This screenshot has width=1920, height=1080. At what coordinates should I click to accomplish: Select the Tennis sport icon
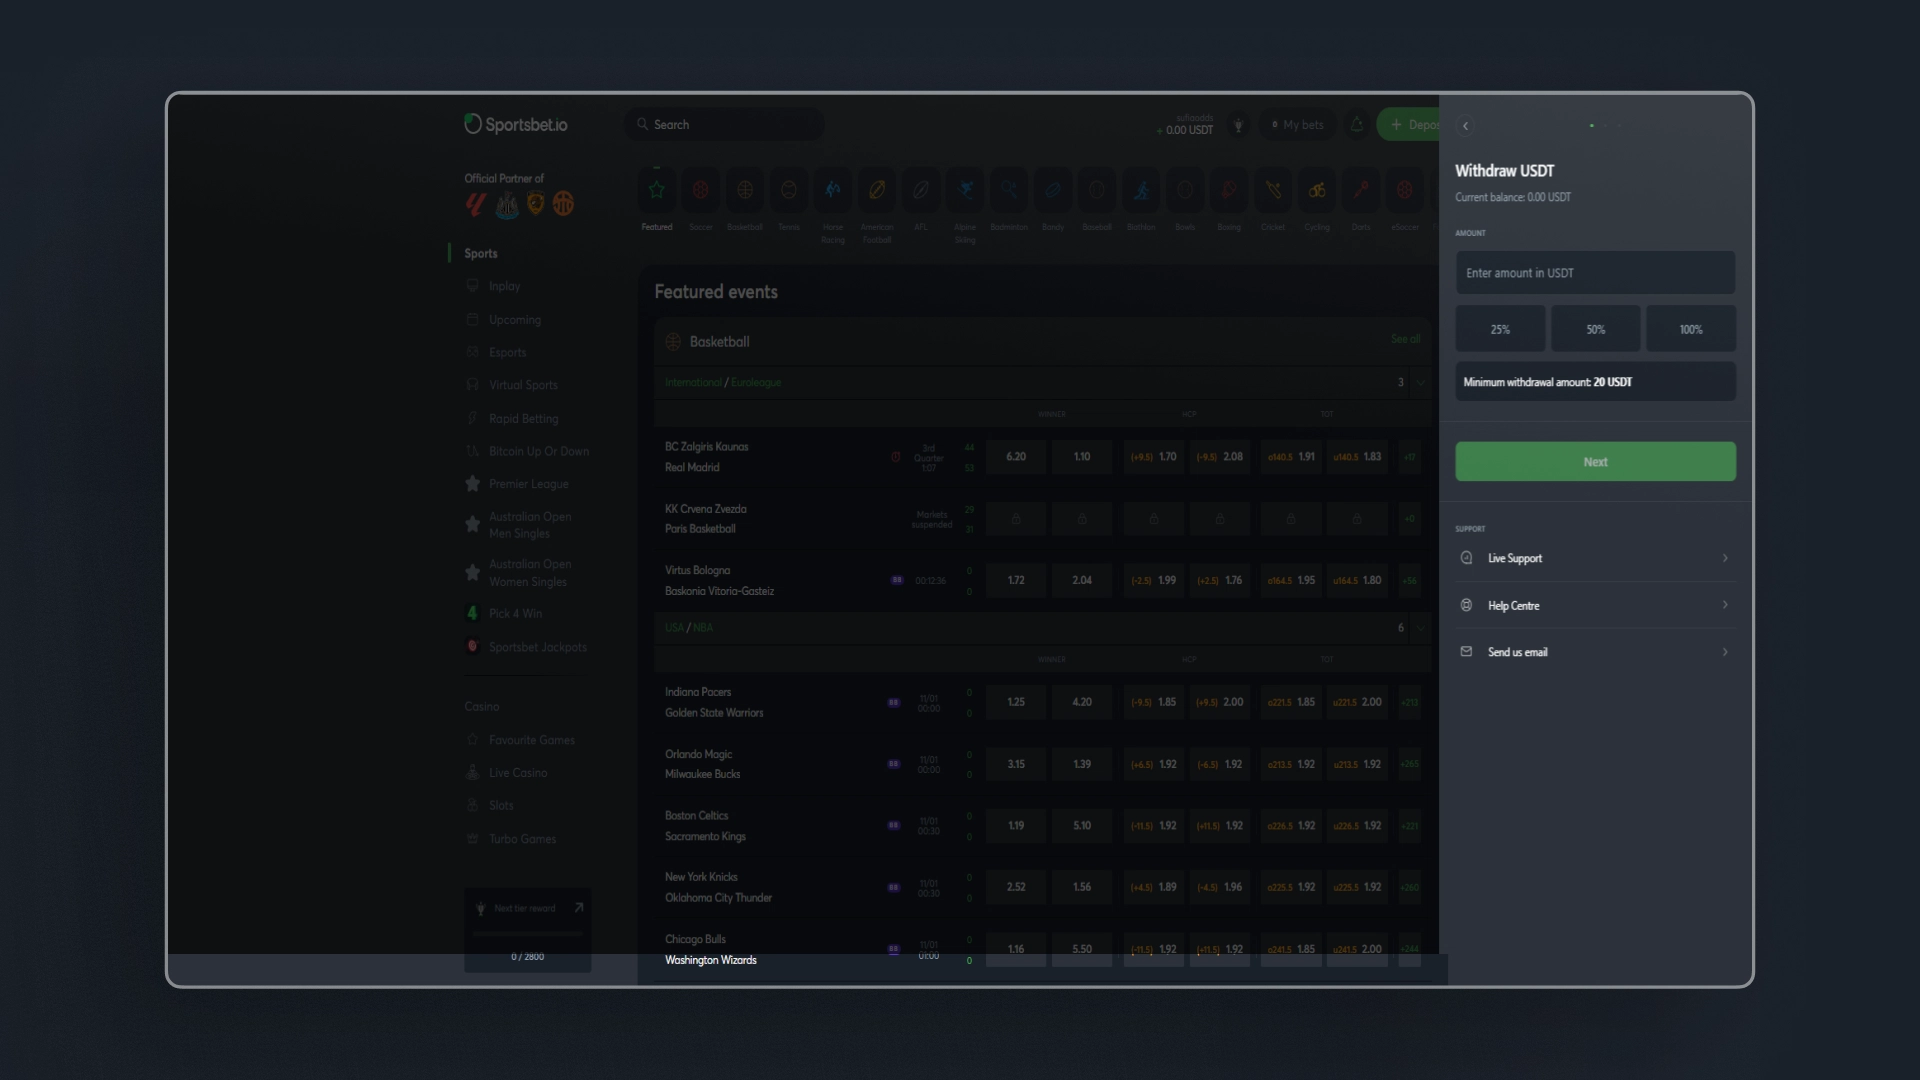788,190
